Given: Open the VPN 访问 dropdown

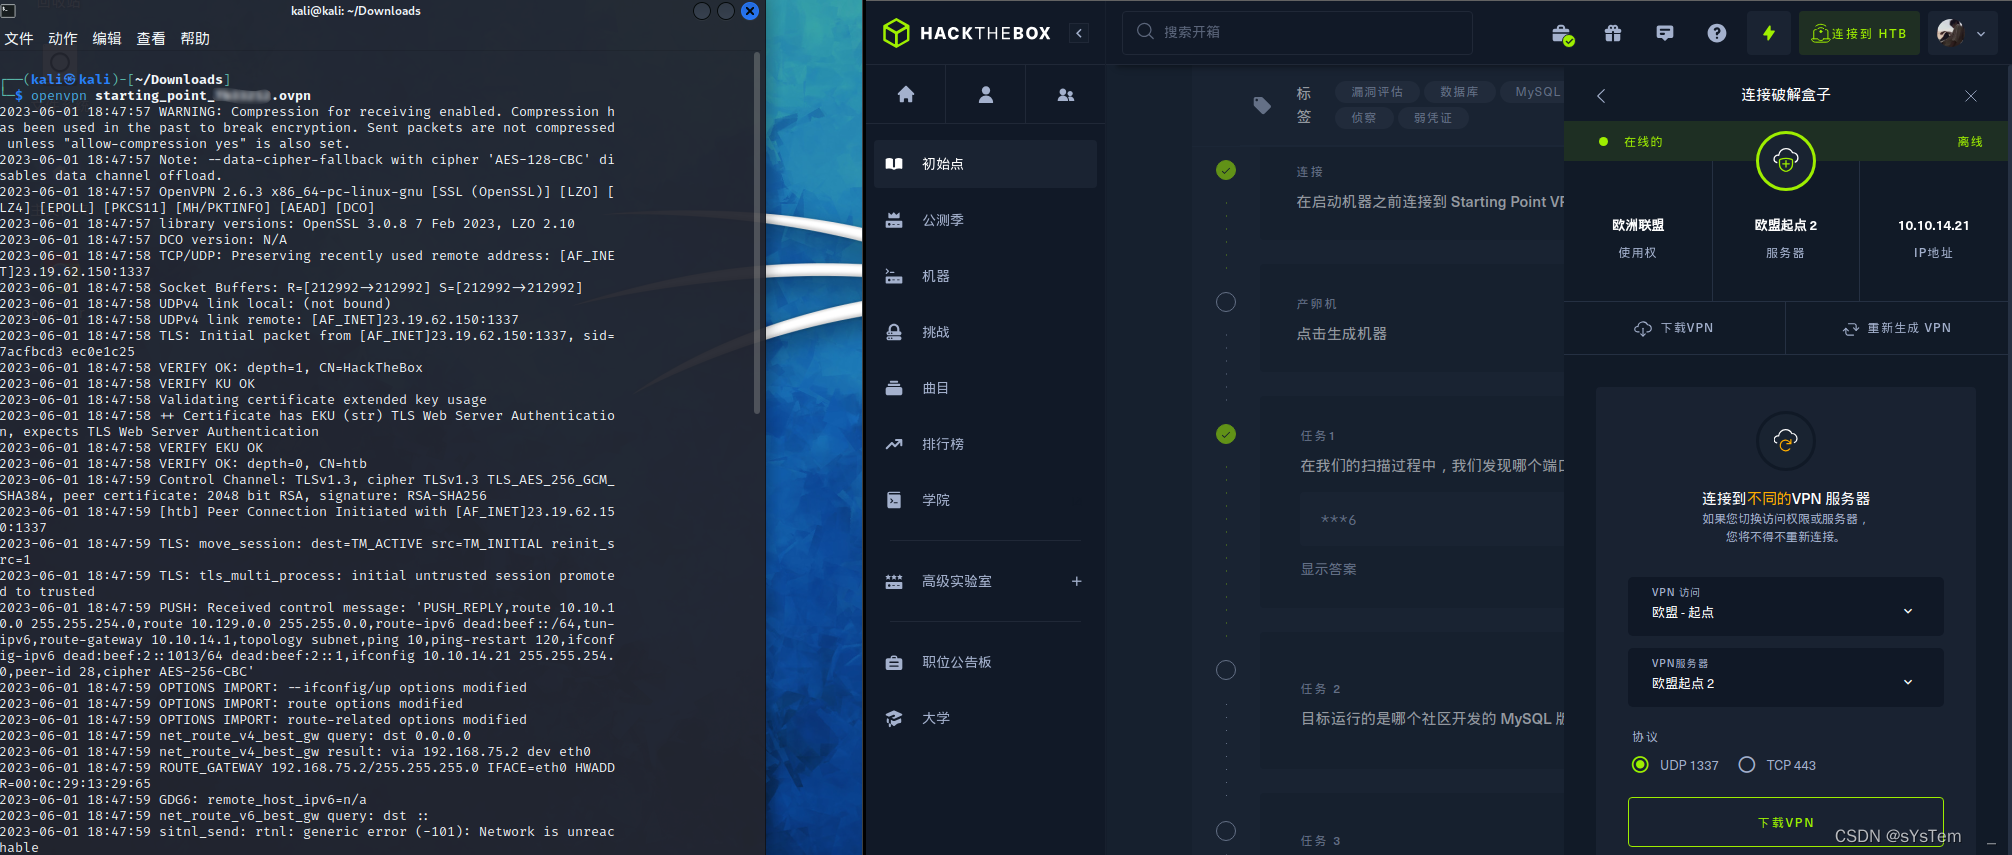Looking at the screenshot, I should [x=1786, y=606].
